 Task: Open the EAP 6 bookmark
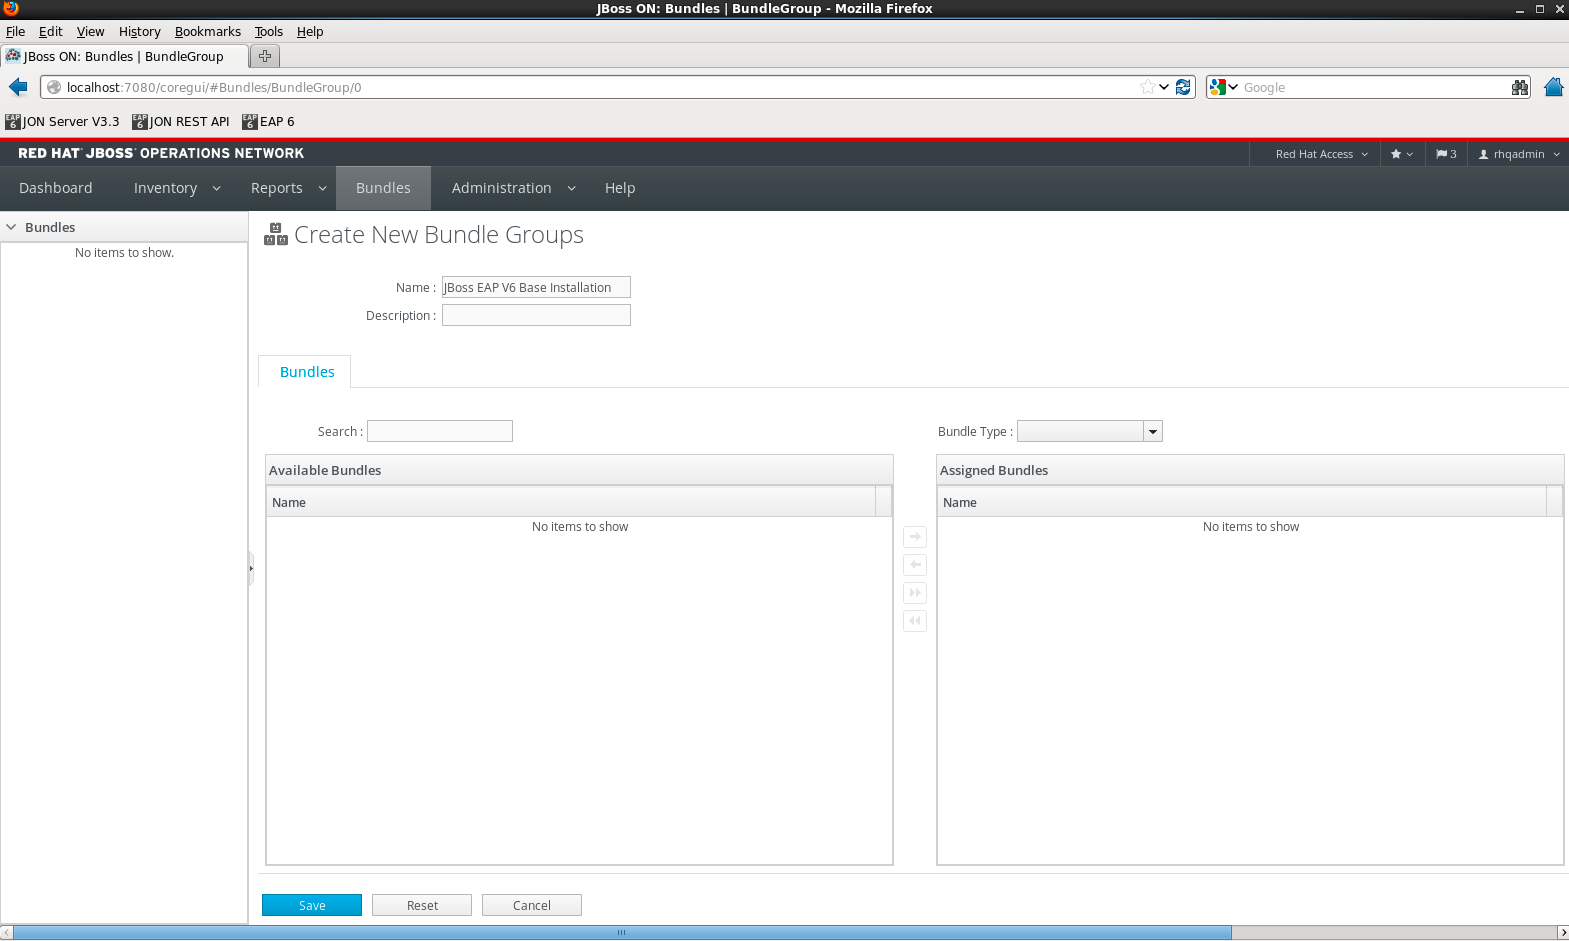268,122
